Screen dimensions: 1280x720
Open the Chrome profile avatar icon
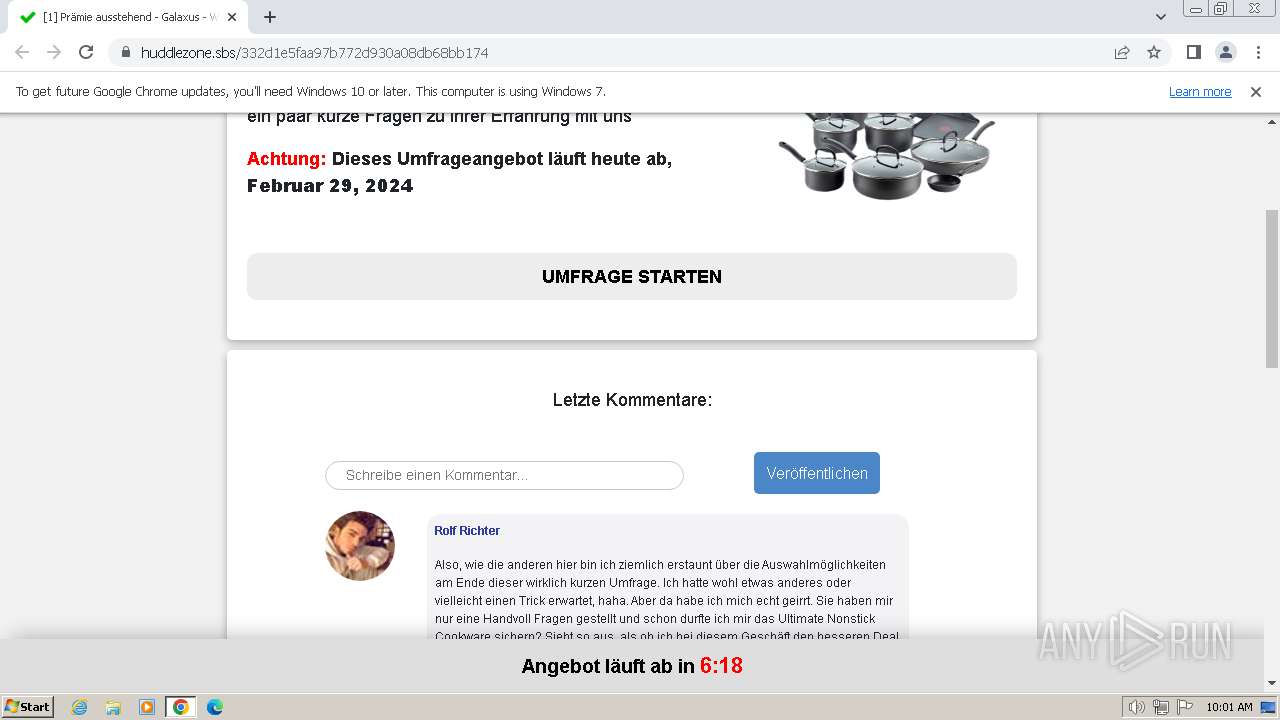pos(1225,52)
